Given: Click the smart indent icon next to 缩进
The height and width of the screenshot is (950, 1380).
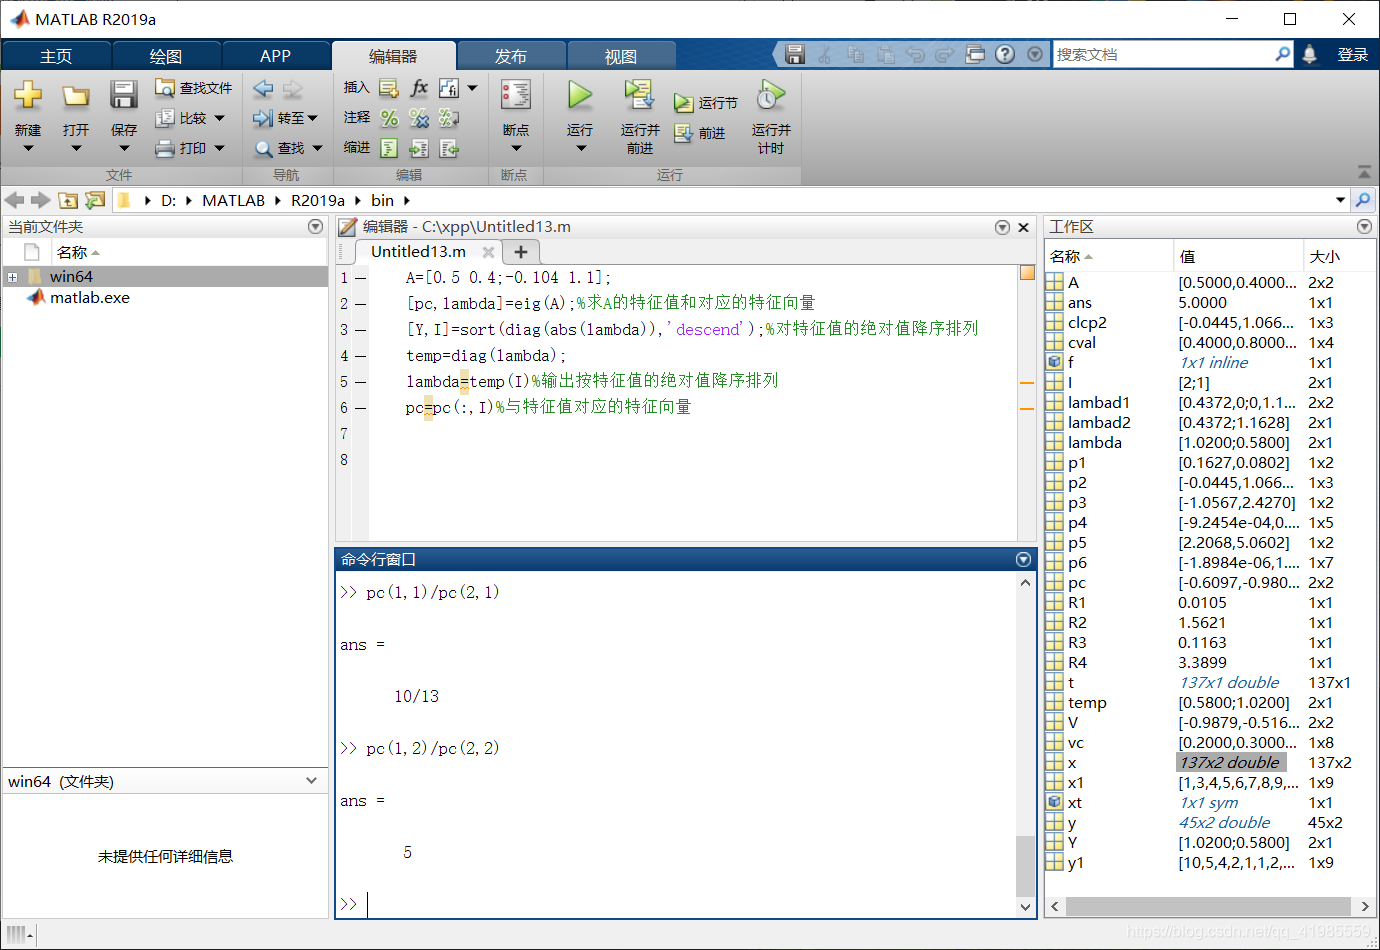Looking at the screenshot, I should coord(389,148).
